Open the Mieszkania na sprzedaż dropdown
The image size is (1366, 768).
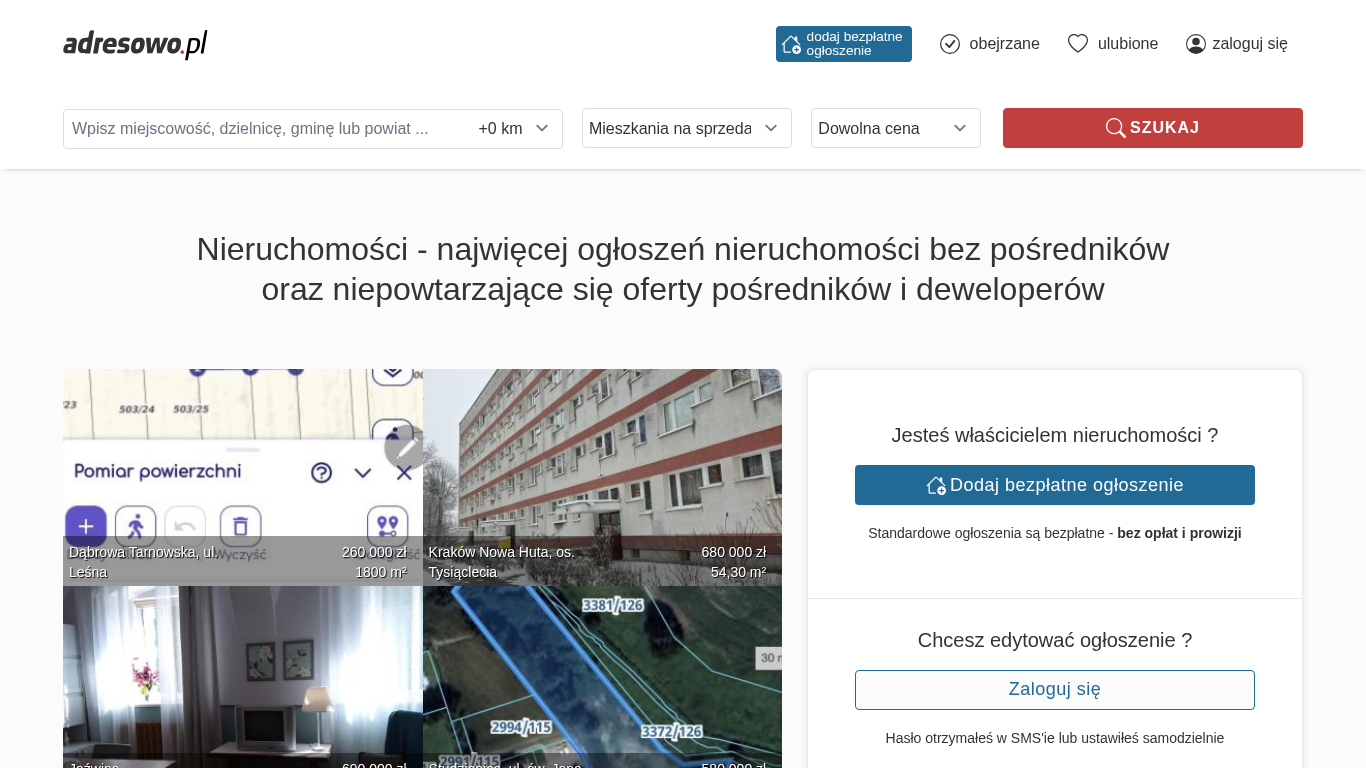pos(686,128)
